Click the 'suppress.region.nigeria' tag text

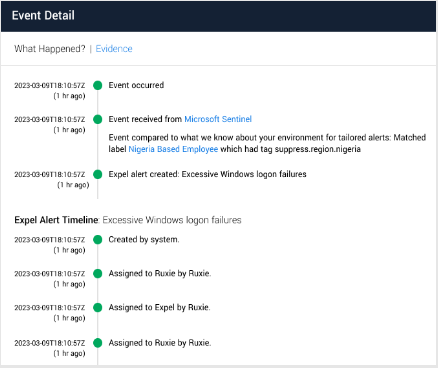click(x=318, y=149)
